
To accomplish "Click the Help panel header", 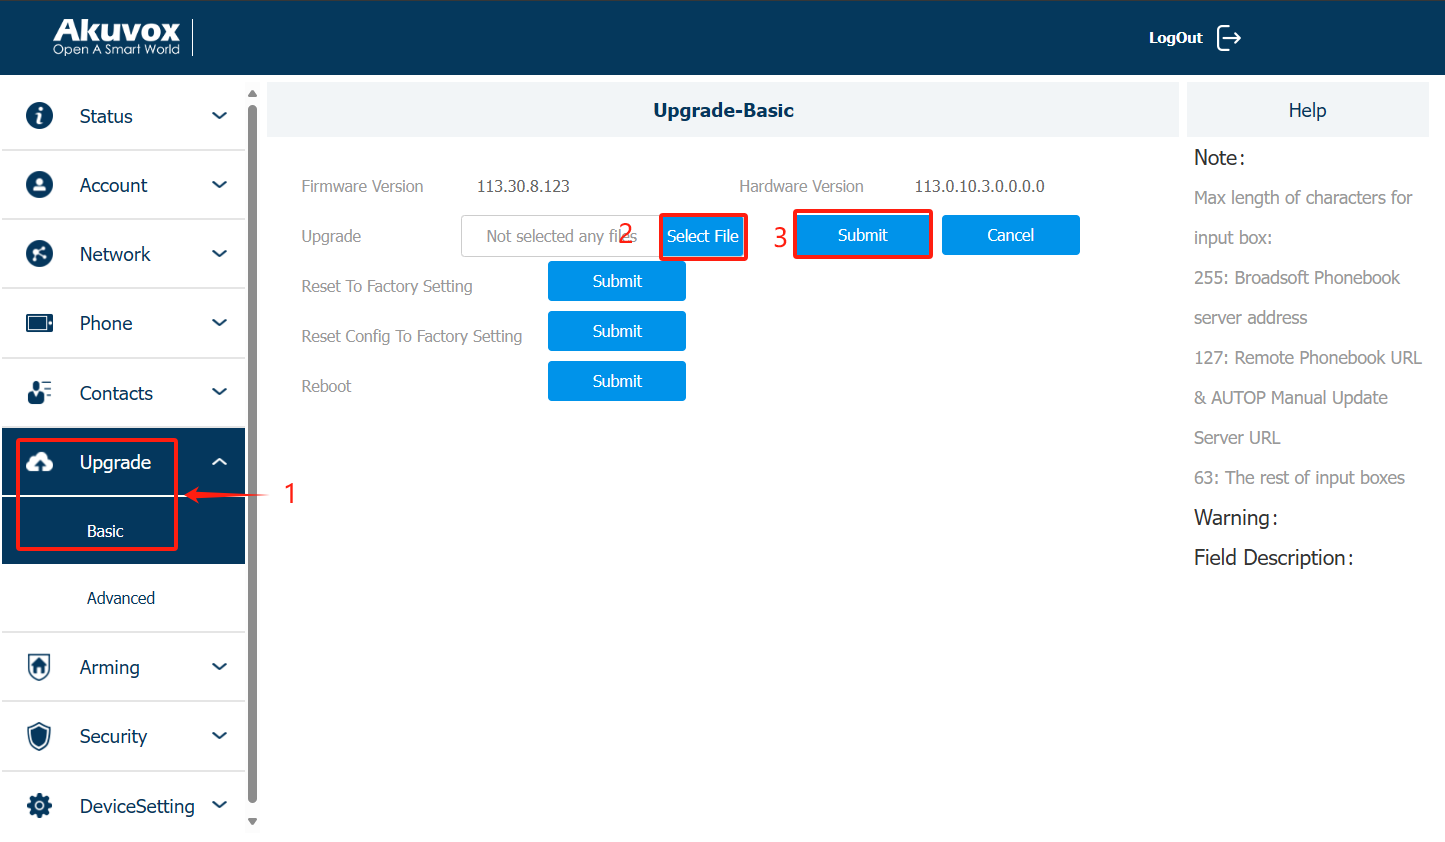I will [1307, 110].
